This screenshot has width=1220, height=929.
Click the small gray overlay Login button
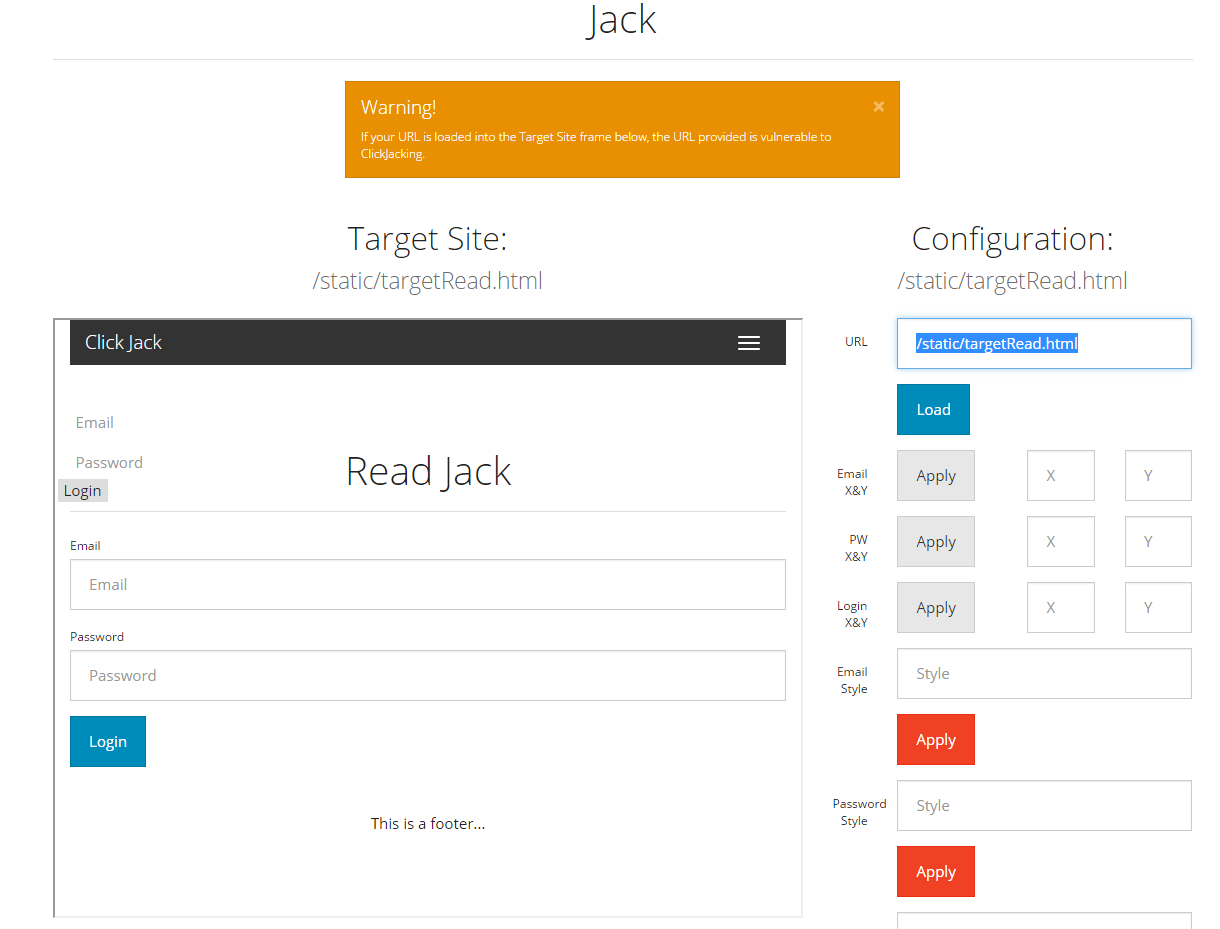(83, 491)
